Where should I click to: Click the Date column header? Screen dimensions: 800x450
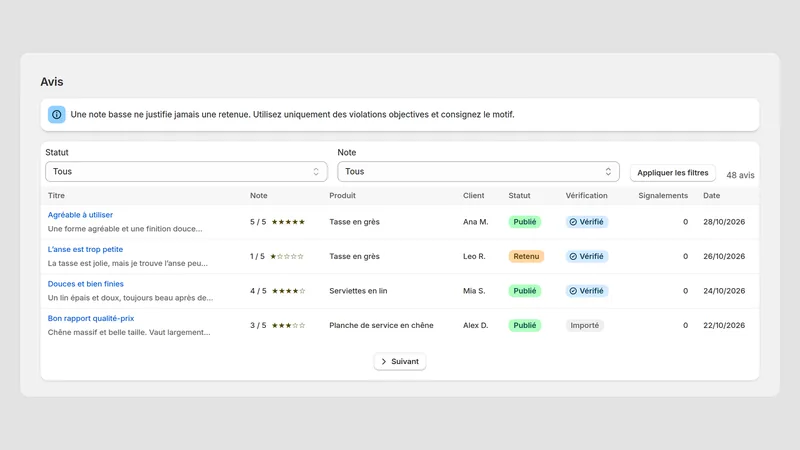(x=711, y=195)
